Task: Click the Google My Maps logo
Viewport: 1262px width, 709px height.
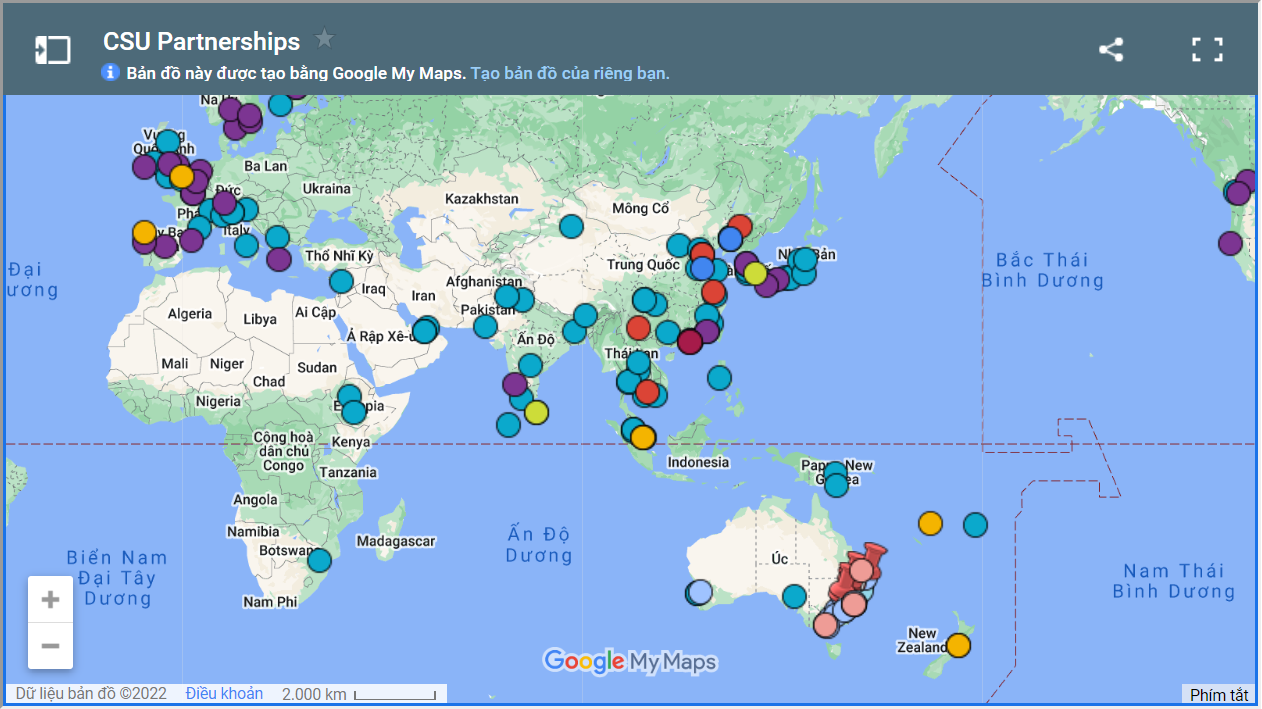Action: (630, 661)
